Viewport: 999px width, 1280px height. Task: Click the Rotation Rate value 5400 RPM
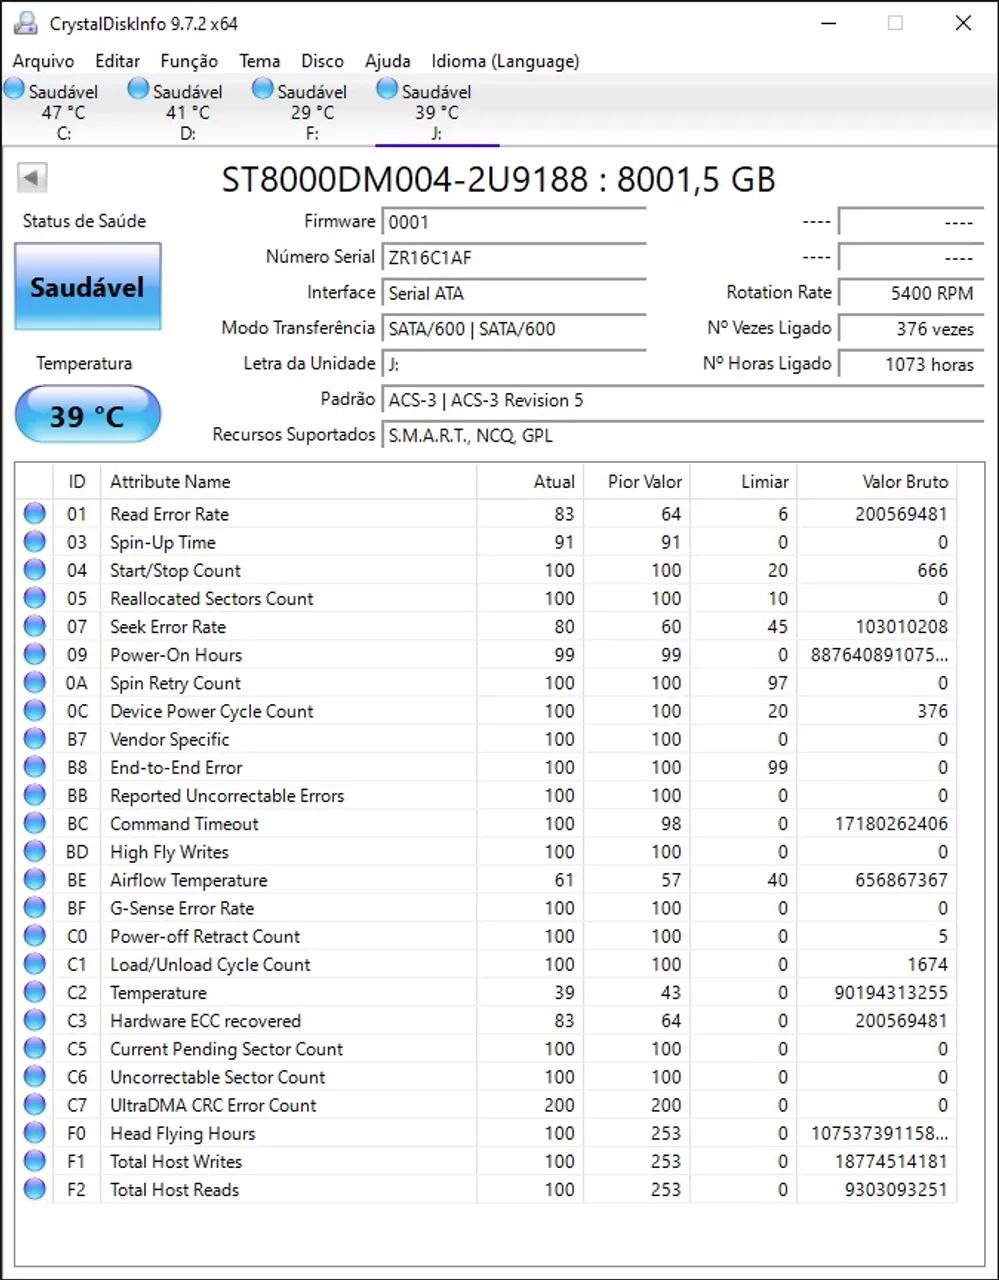911,293
